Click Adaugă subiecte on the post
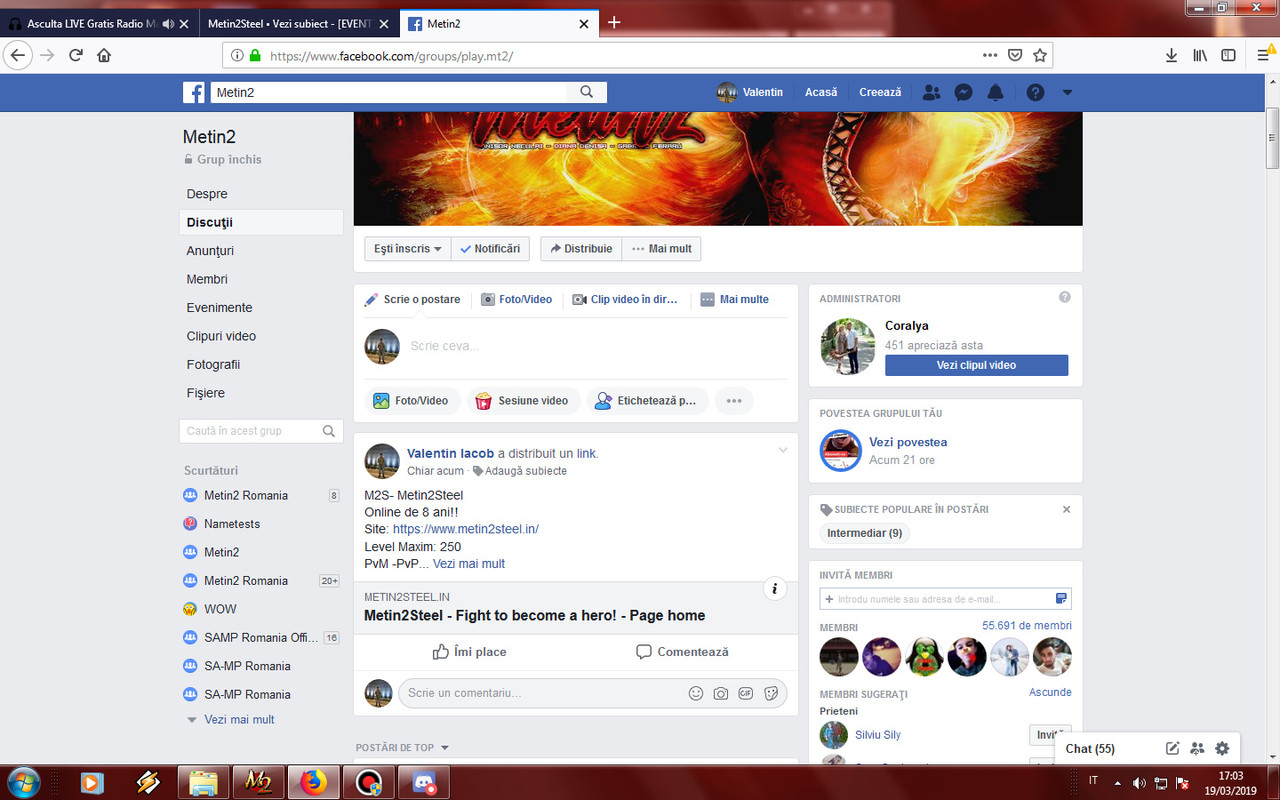Image resolution: width=1280 pixels, height=800 pixels. (x=520, y=471)
